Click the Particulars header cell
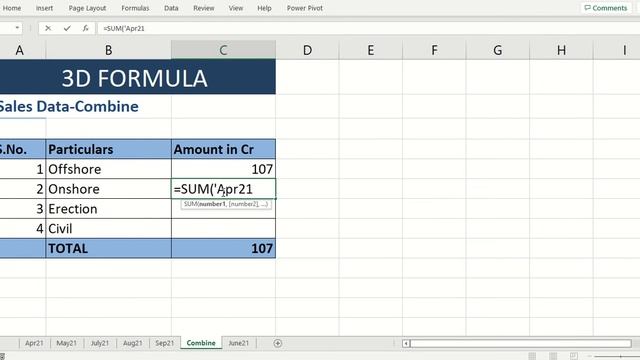Viewport: 640px width, 360px height. tap(109, 149)
